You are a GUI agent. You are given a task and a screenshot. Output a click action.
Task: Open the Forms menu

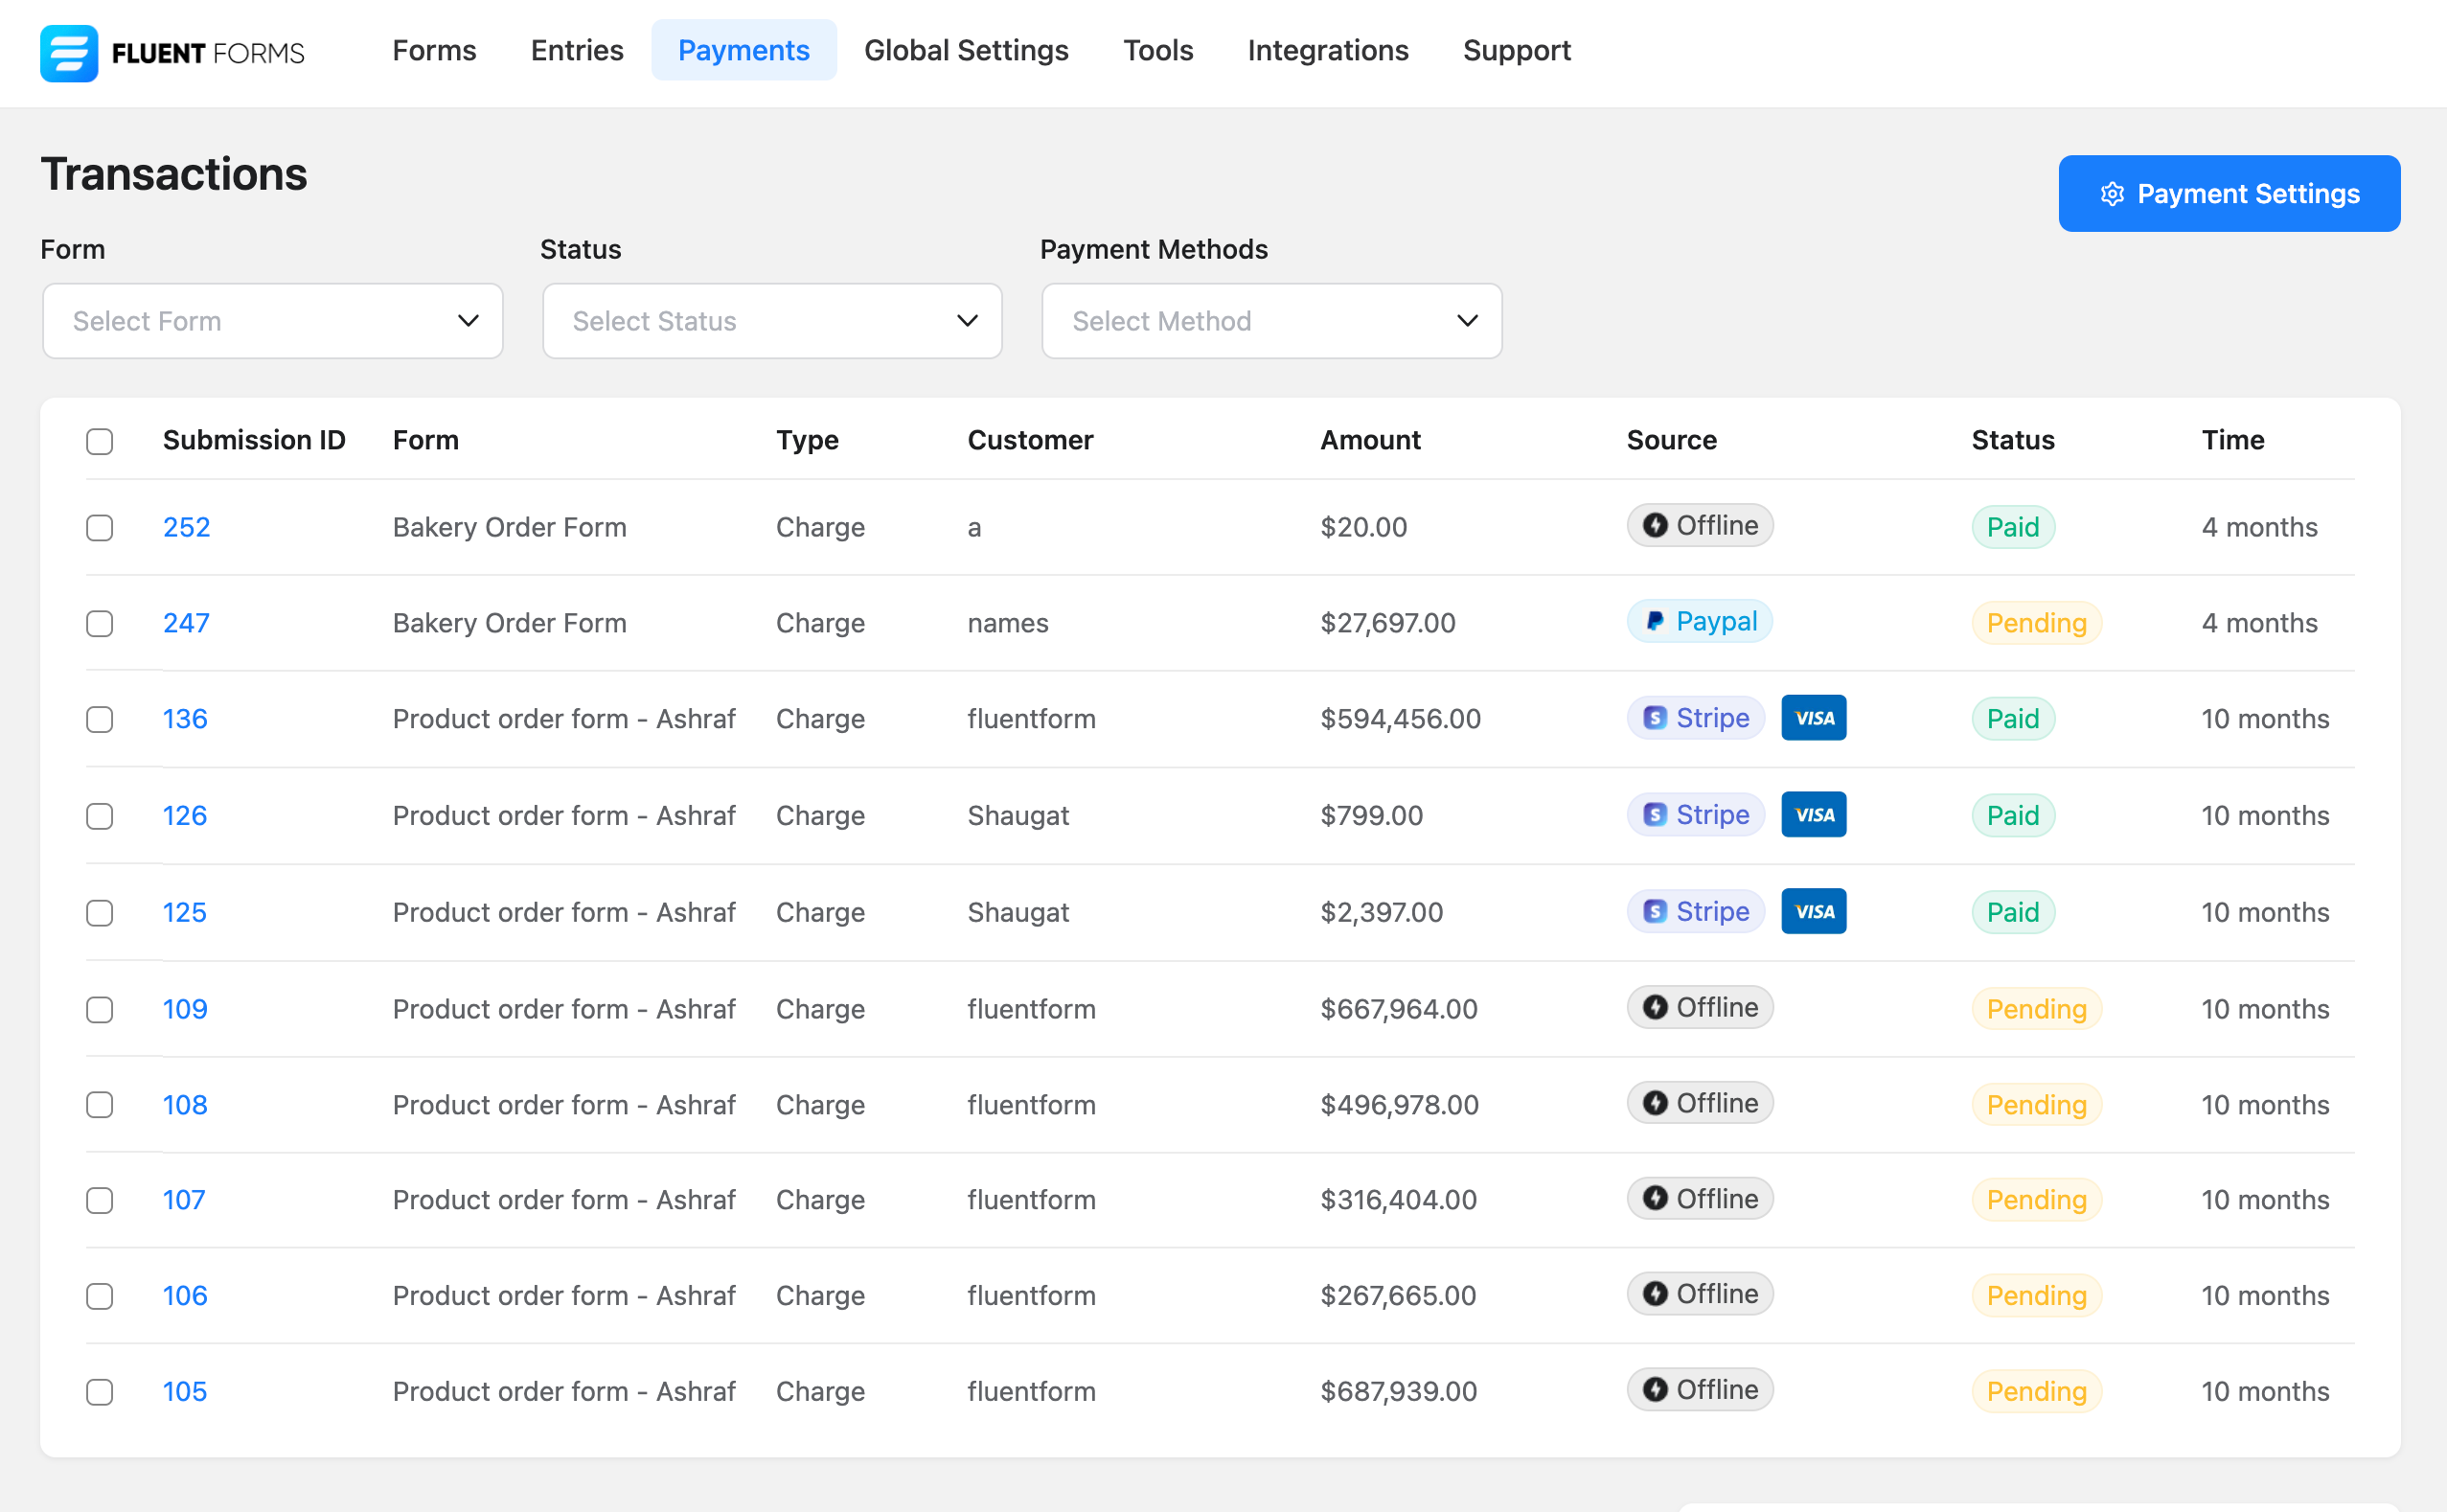point(434,50)
